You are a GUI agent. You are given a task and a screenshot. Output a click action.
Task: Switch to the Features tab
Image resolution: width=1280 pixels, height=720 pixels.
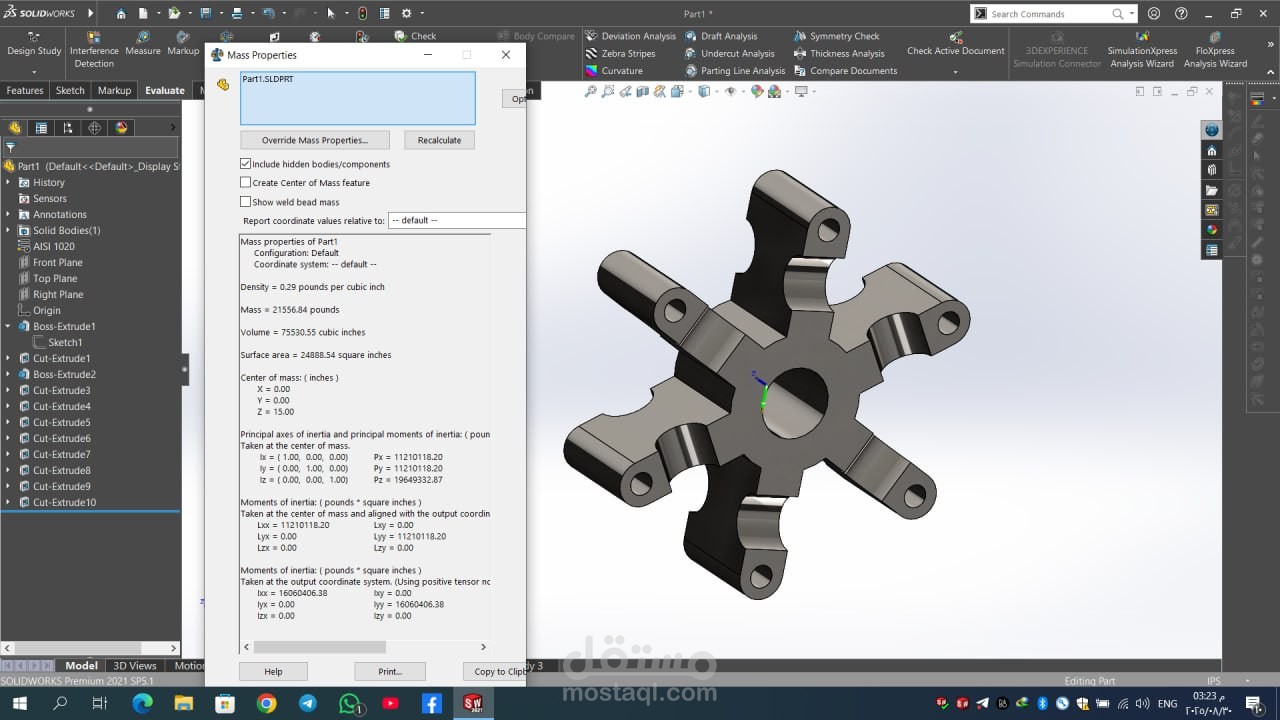25,90
